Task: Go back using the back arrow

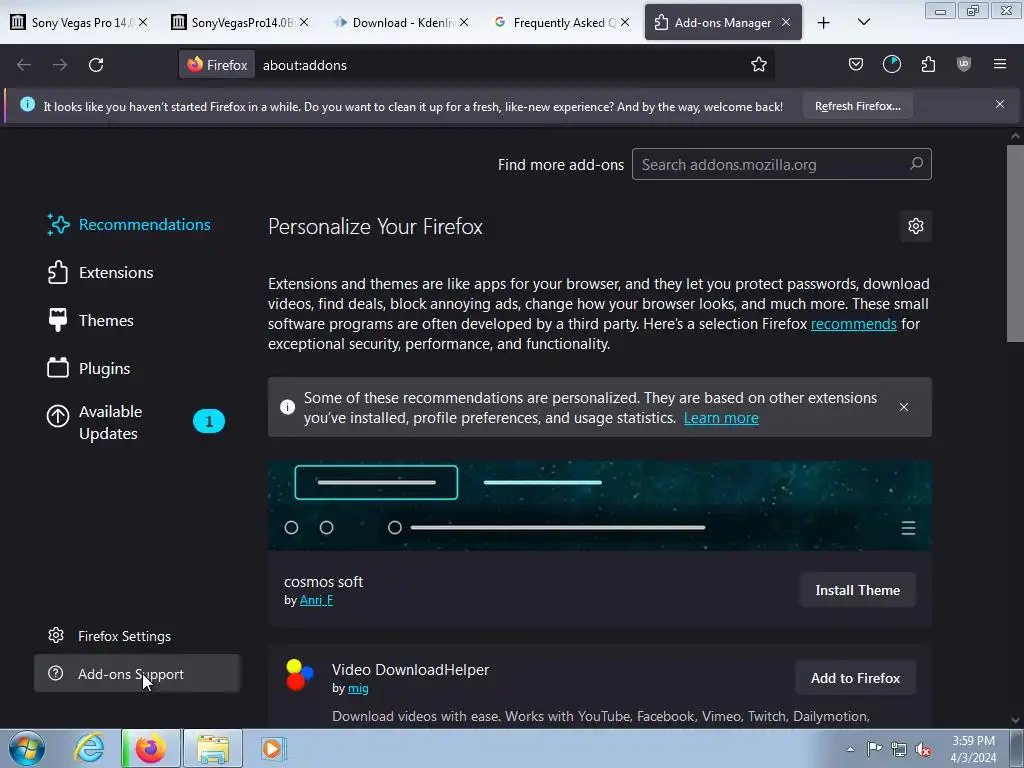Action: pos(24,65)
